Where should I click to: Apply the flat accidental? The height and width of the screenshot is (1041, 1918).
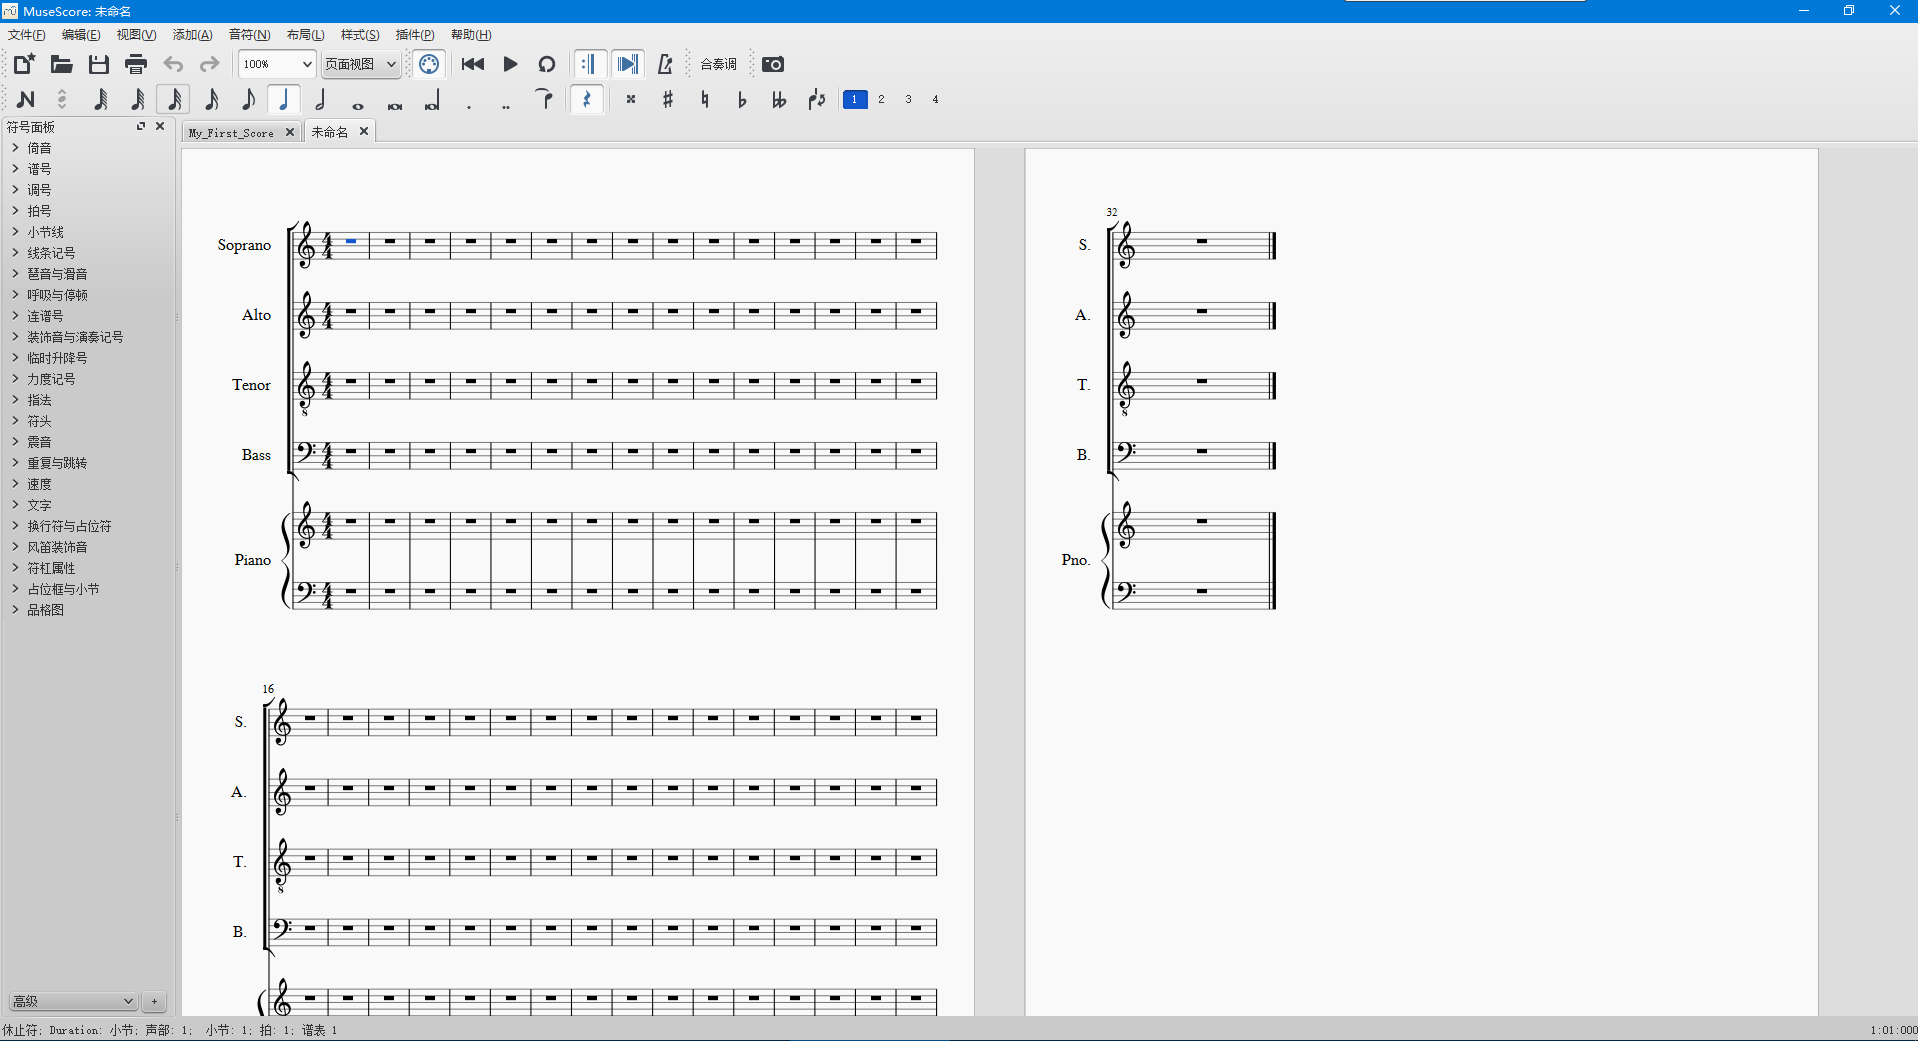tap(742, 99)
